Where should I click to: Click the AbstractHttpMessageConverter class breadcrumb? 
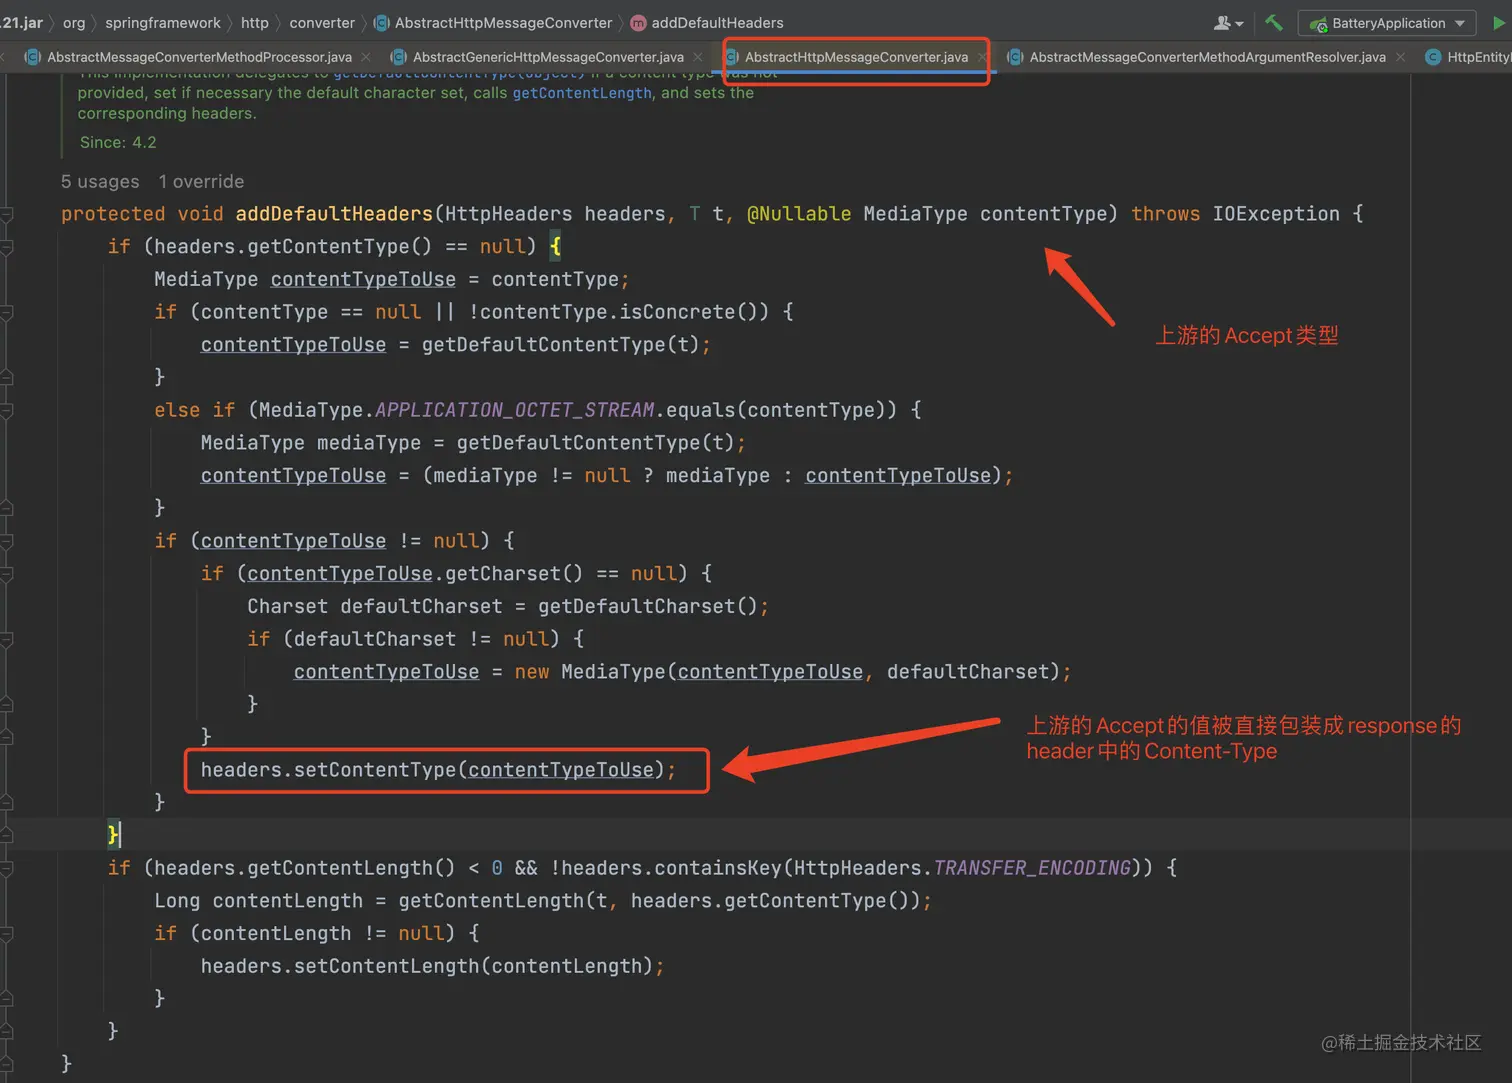[x=493, y=22]
